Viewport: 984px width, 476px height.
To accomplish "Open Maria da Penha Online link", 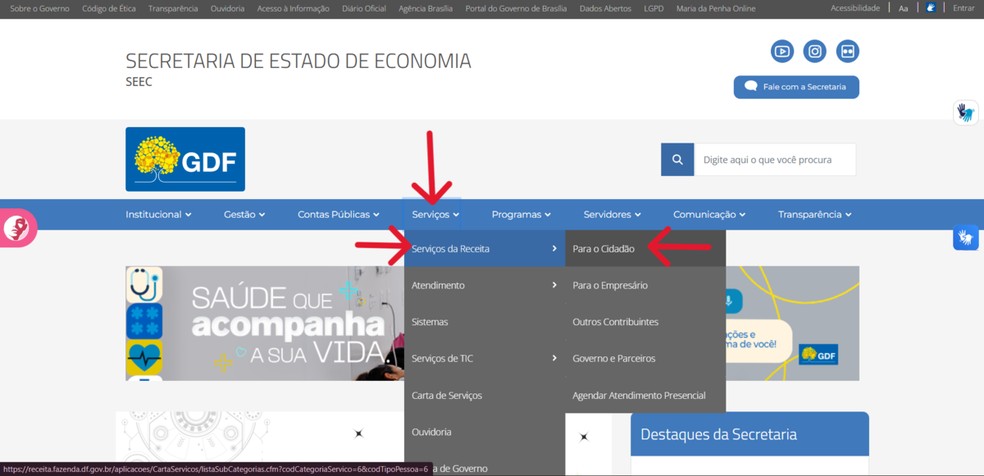I will pyautogui.click(x=716, y=9).
